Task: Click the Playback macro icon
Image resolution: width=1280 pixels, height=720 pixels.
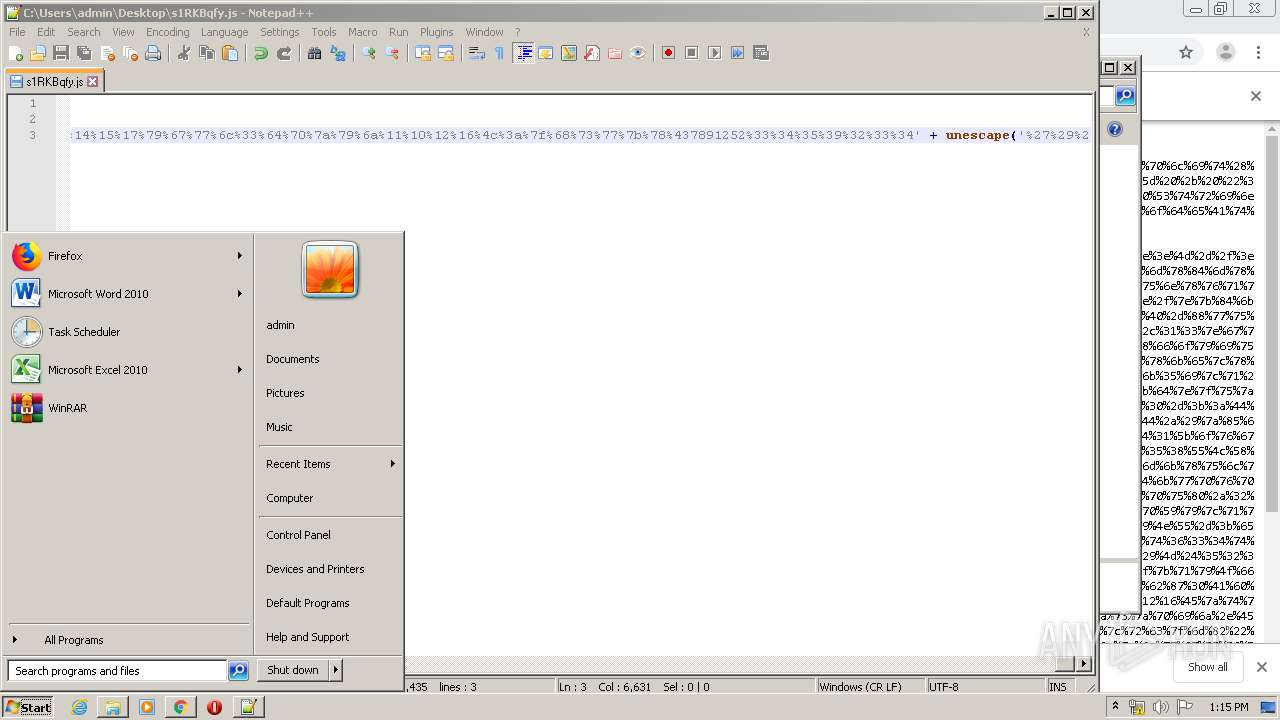Action: click(715, 53)
